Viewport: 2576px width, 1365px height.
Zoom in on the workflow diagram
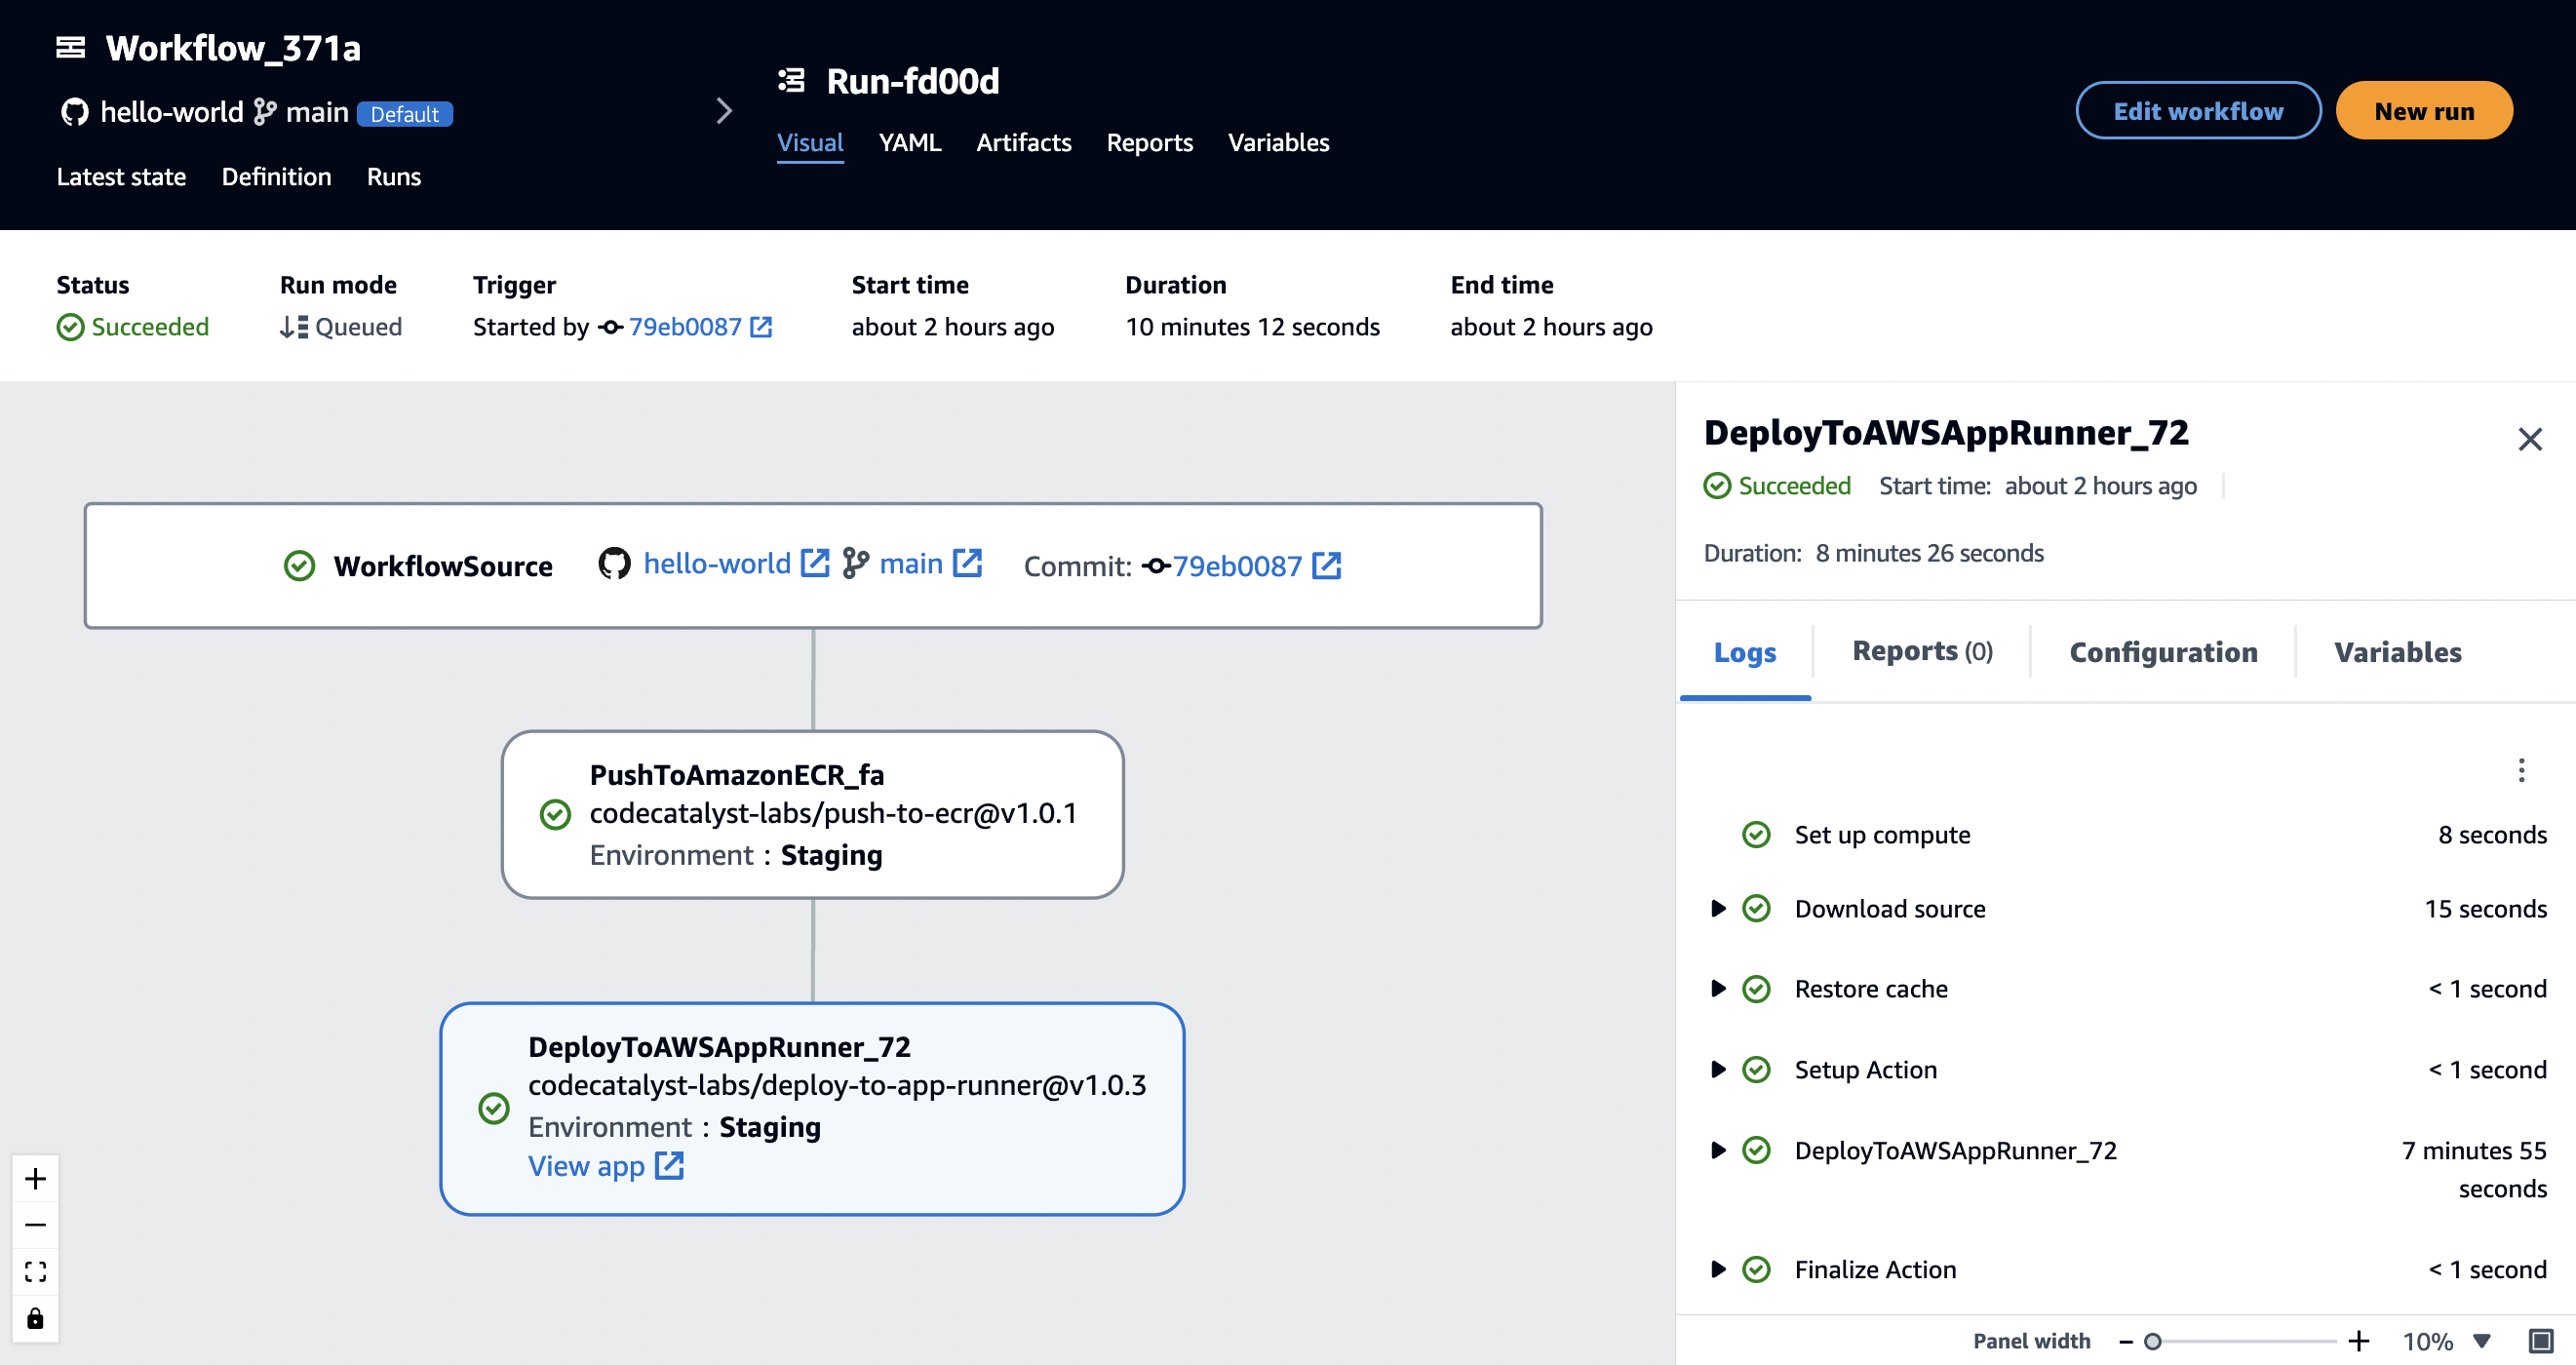(x=36, y=1177)
